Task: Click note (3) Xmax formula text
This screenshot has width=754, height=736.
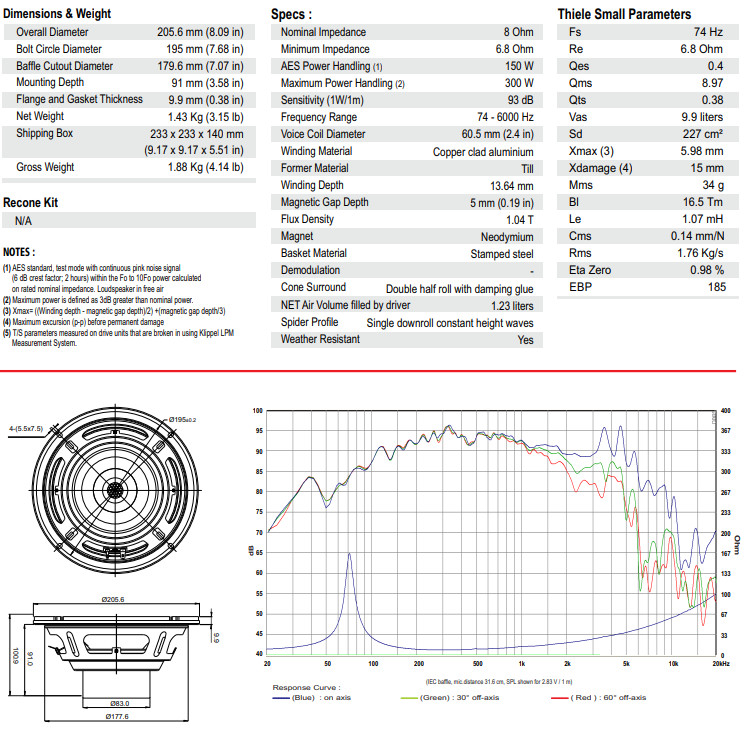Action: (x=114, y=311)
